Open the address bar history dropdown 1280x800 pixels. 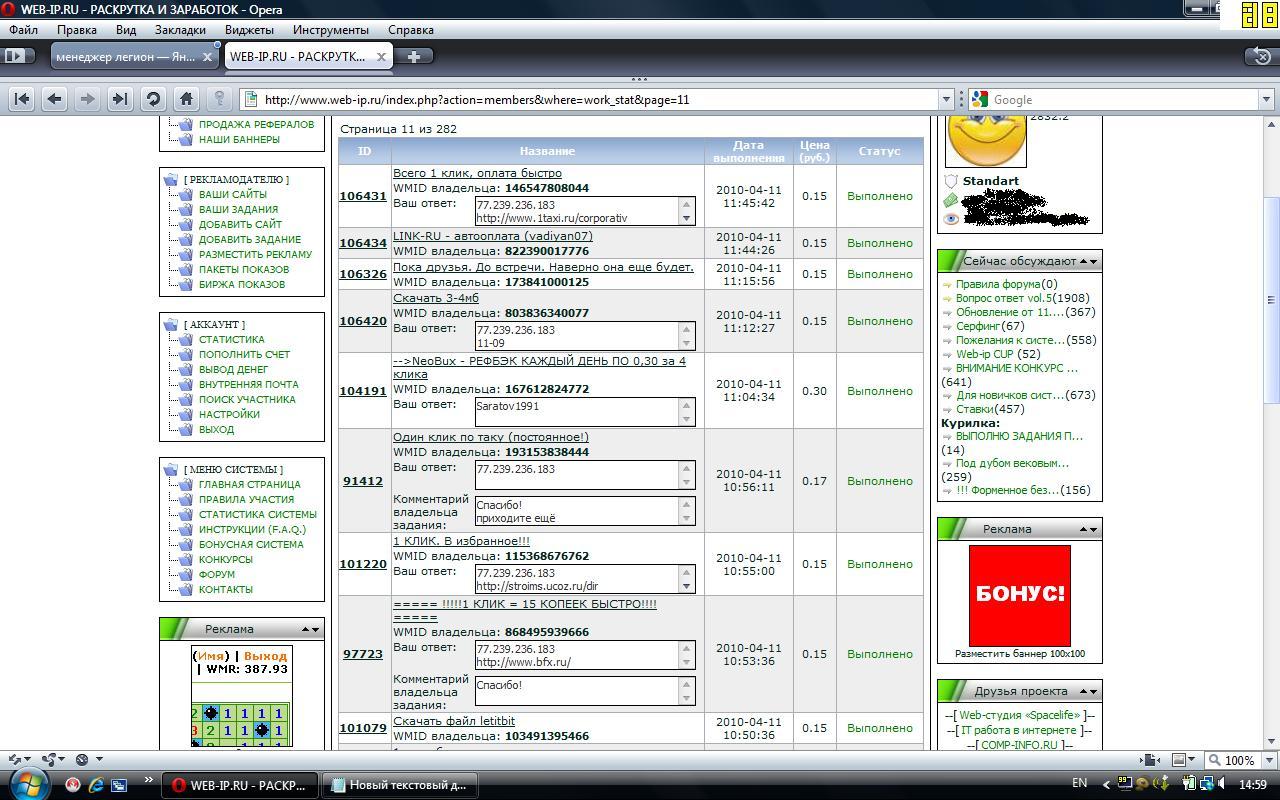[x=945, y=99]
